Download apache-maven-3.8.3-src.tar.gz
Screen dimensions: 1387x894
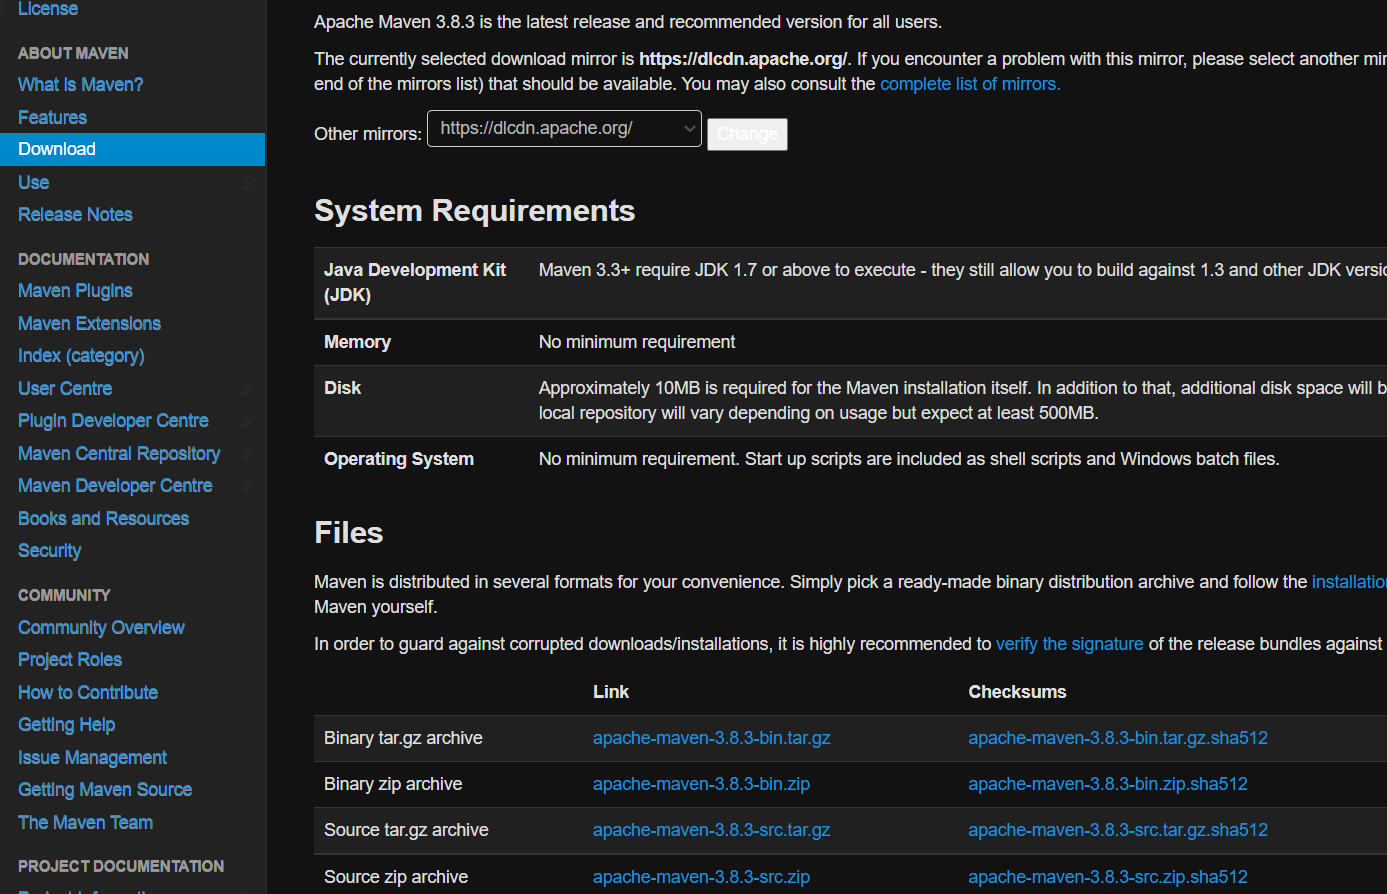coord(711,830)
